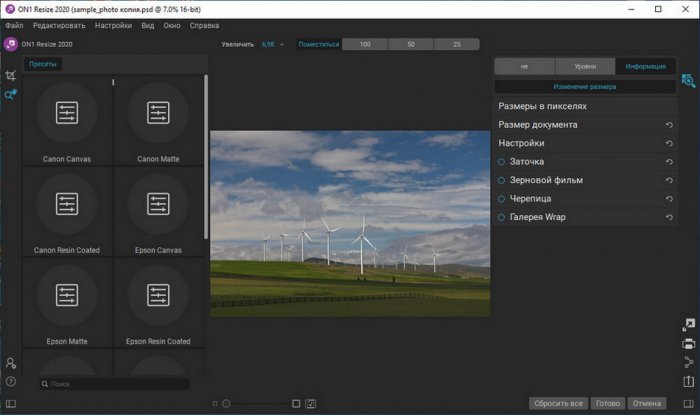
Task: Open the Окно menu
Action: (x=172, y=25)
